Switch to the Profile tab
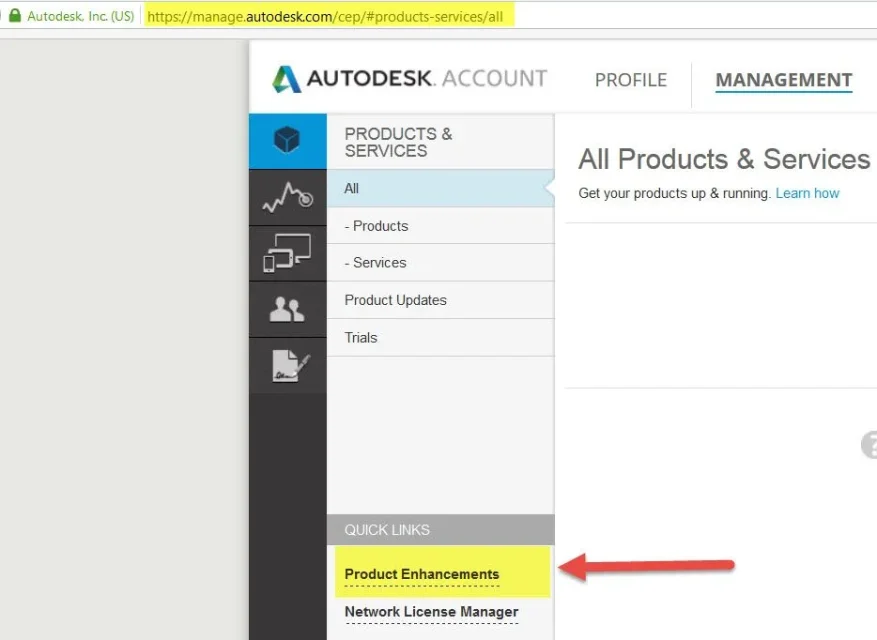The image size is (877, 640). 631,80
